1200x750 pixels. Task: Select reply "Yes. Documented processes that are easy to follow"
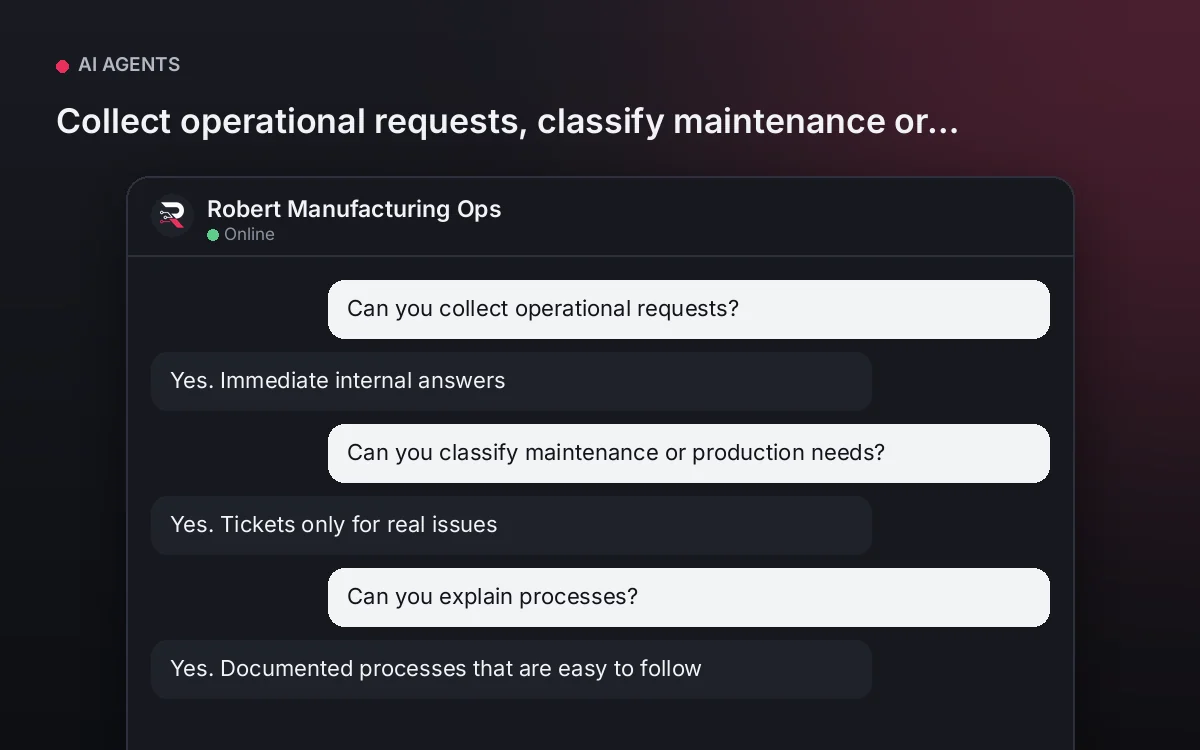click(511, 669)
